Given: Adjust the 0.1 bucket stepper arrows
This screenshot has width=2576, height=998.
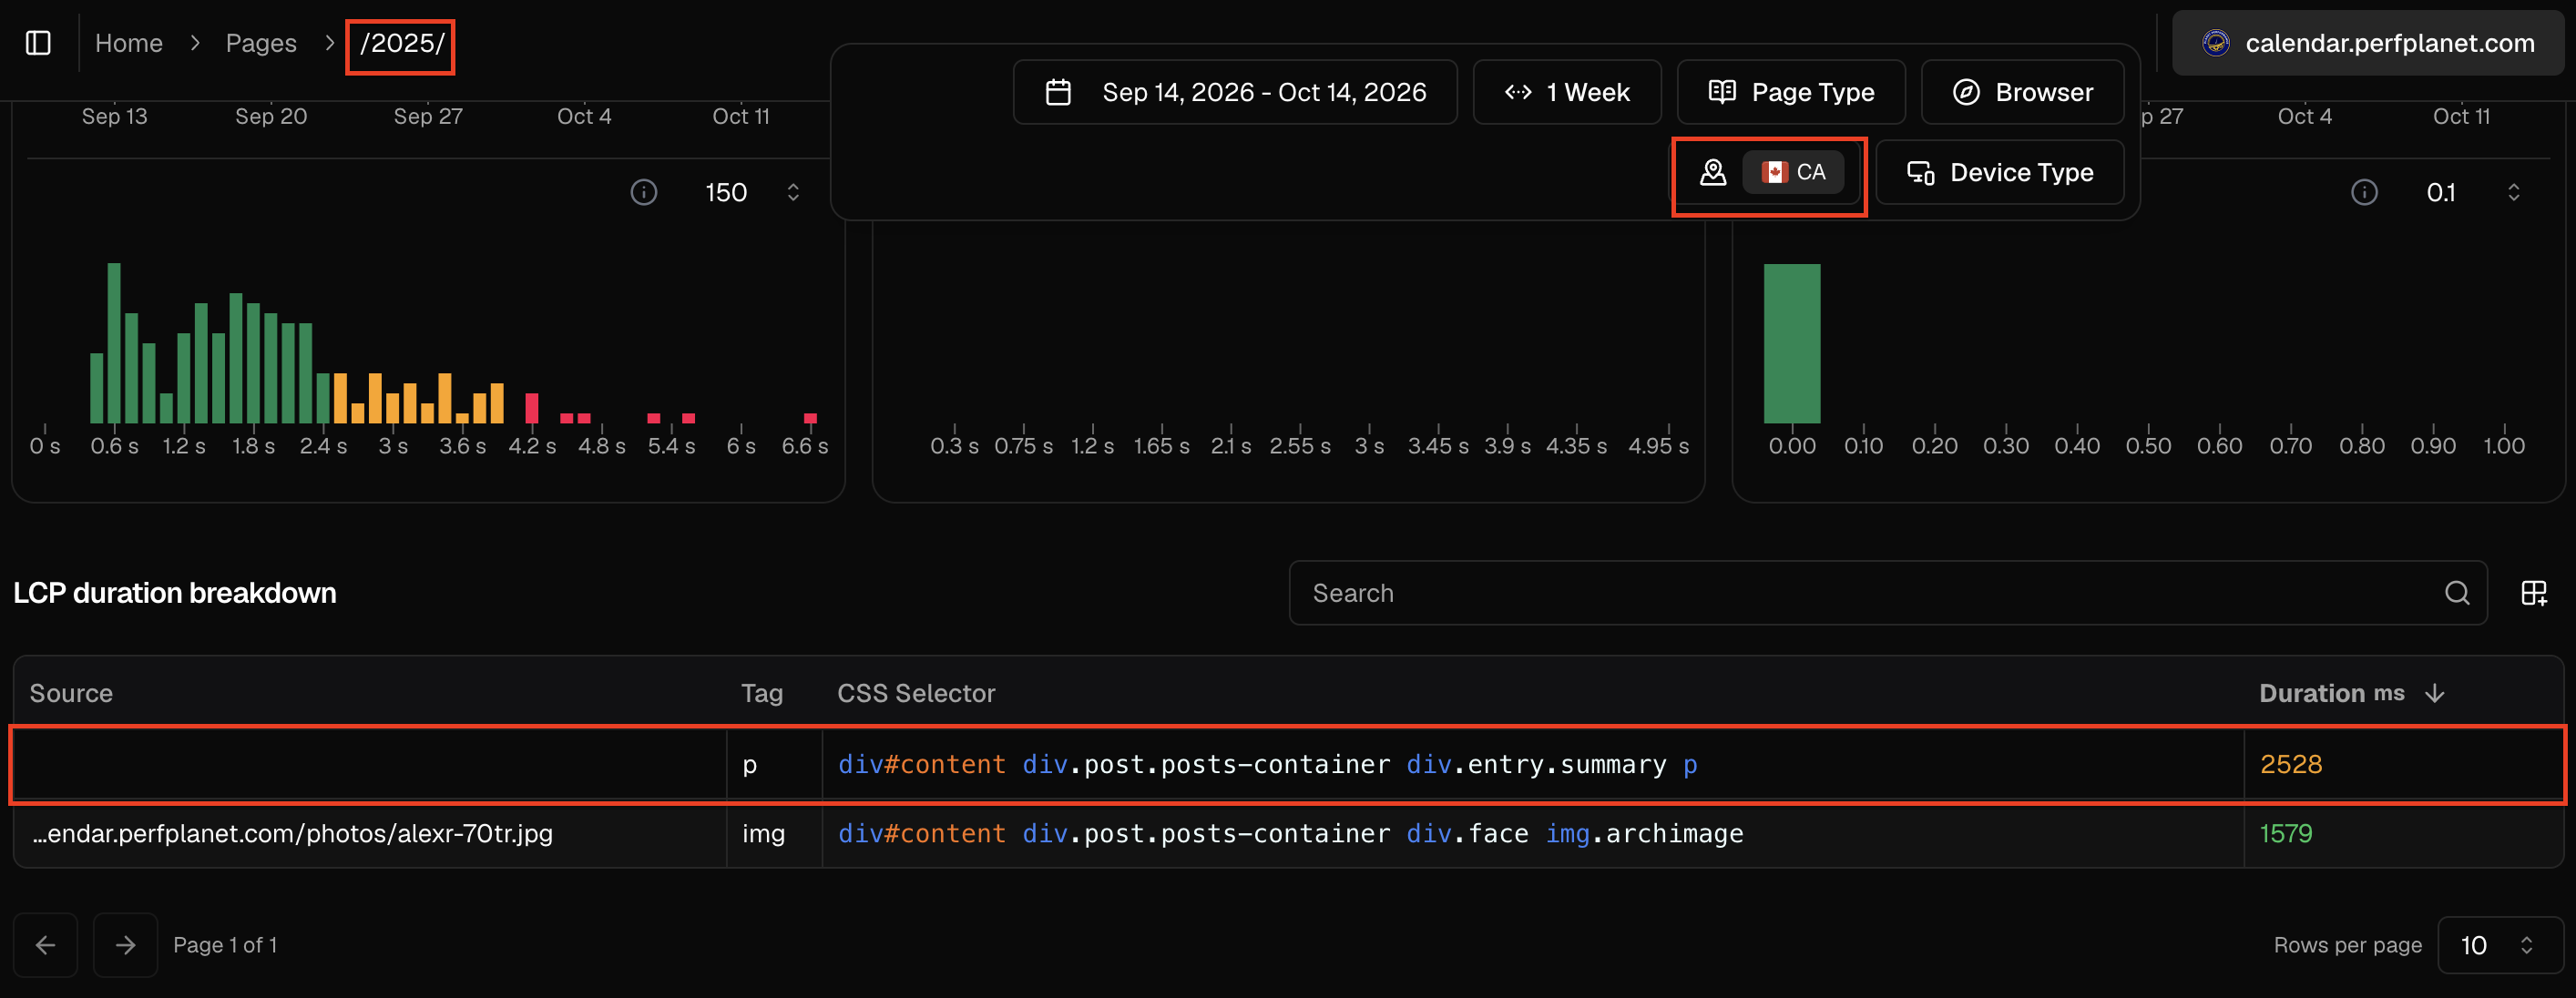Looking at the screenshot, I should click(2513, 192).
